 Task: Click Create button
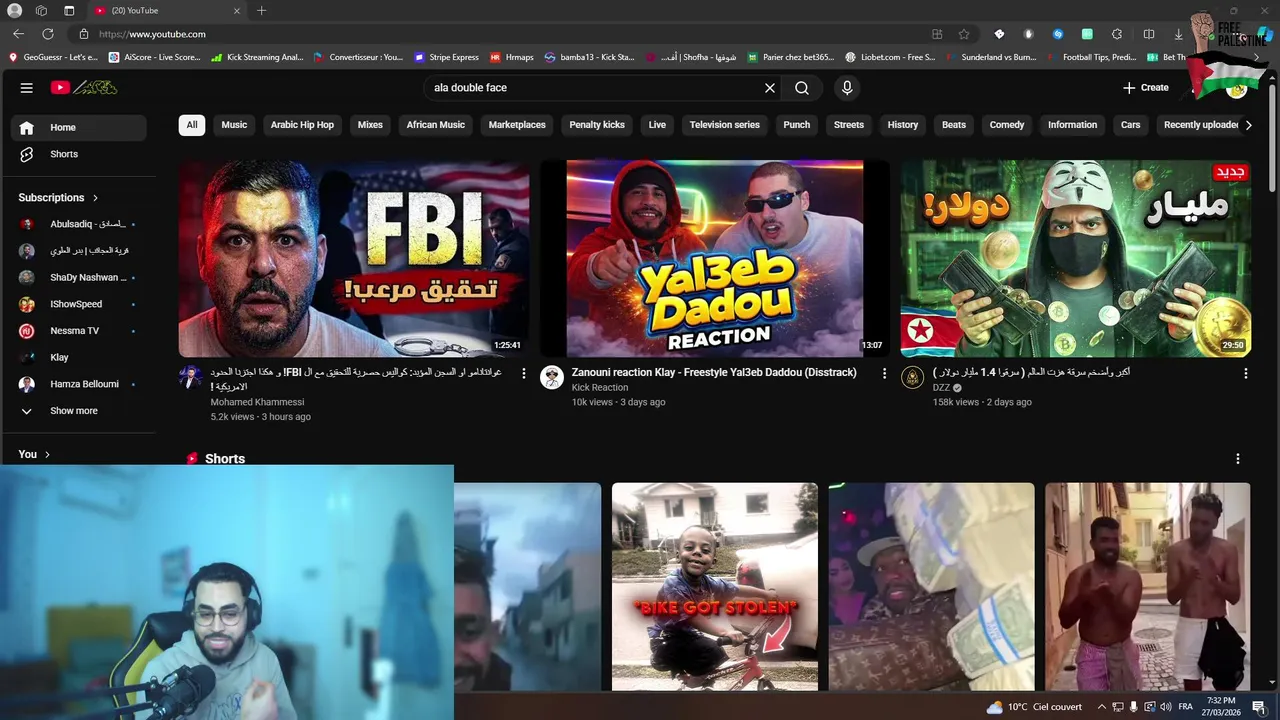coord(1145,88)
